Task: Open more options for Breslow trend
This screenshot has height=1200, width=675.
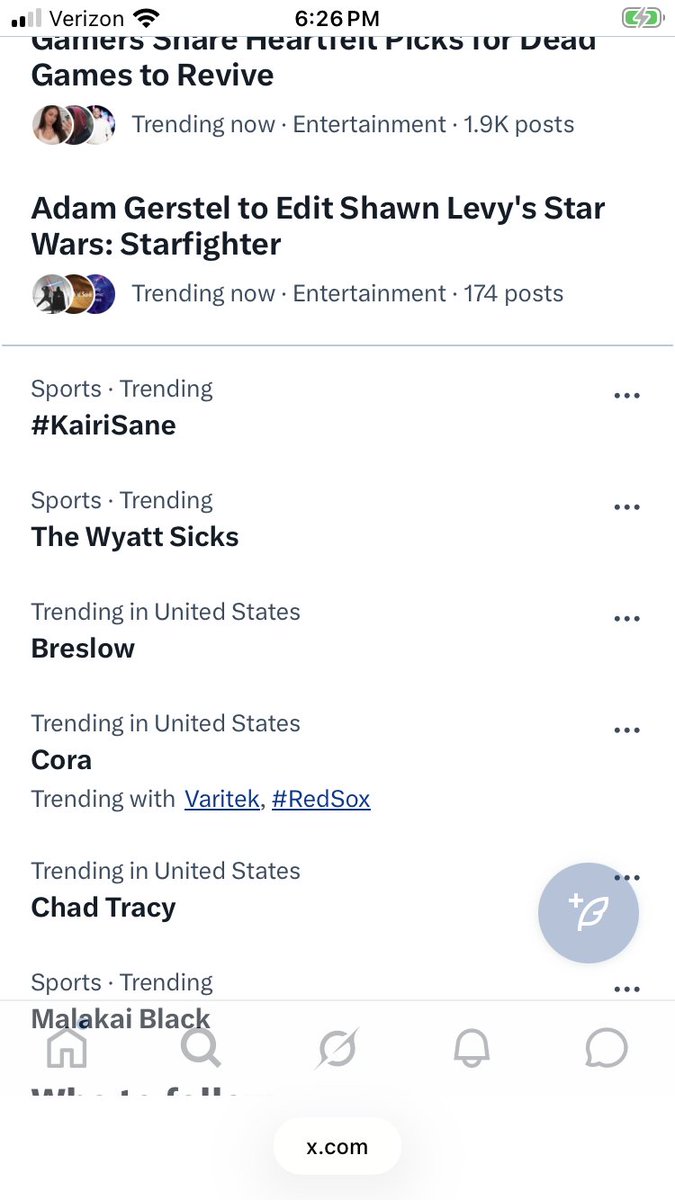Action: coord(626,619)
